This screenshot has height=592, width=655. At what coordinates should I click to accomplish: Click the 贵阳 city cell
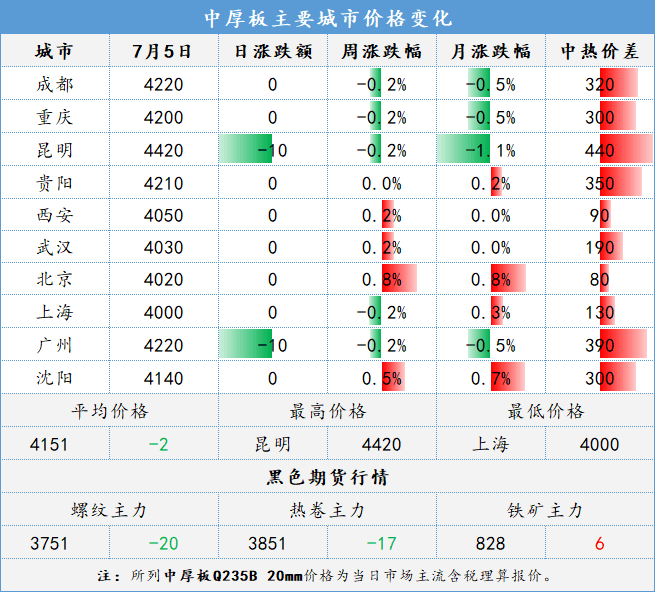tap(55, 183)
